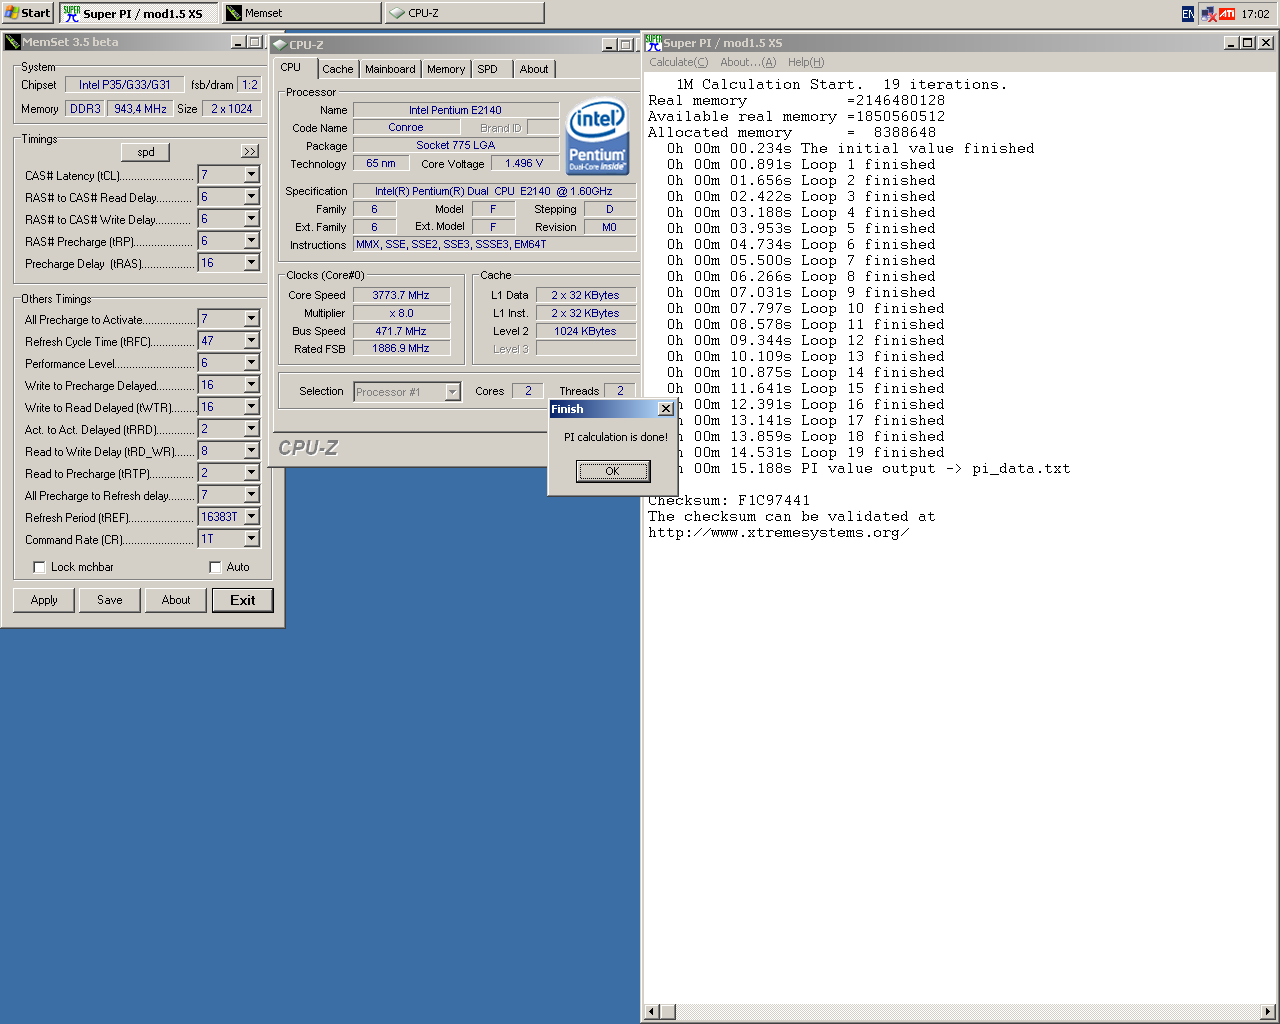This screenshot has height=1024, width=1280.
Task: Click the scrollbar right arrow in Super PI
Action: [1268, 1012]
